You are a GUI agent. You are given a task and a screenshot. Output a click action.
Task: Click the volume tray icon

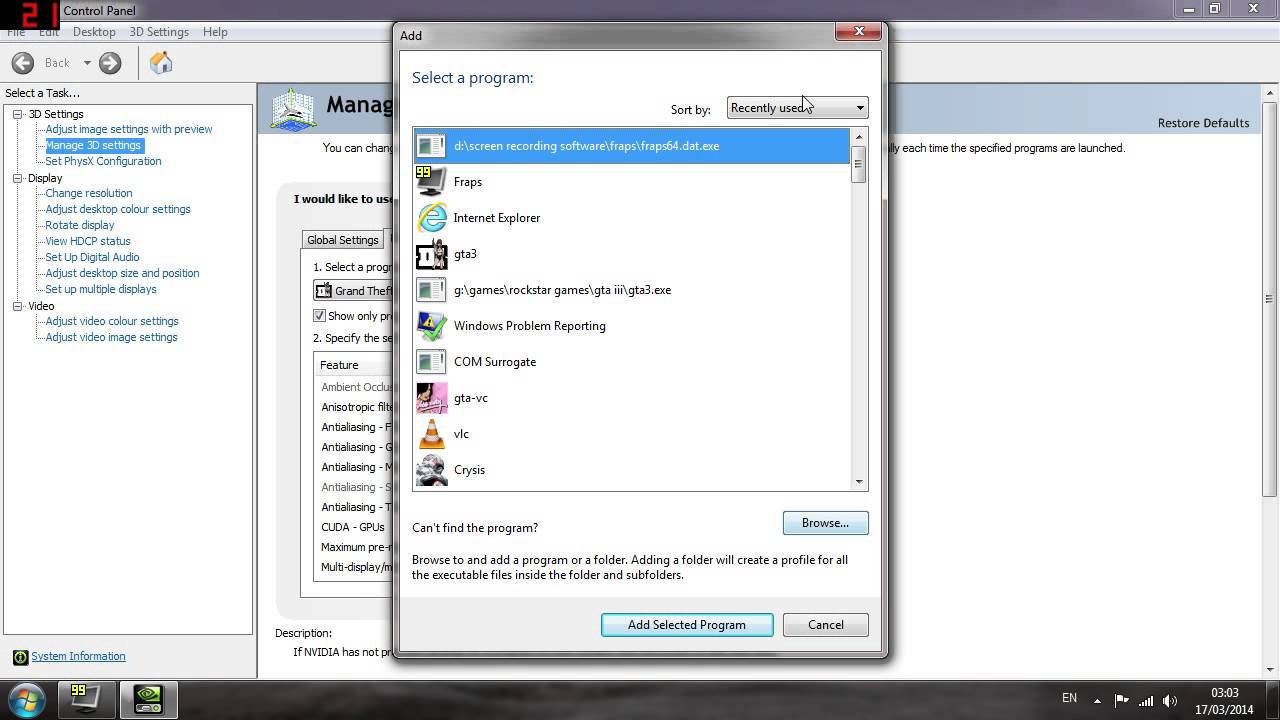(1170, 700)
